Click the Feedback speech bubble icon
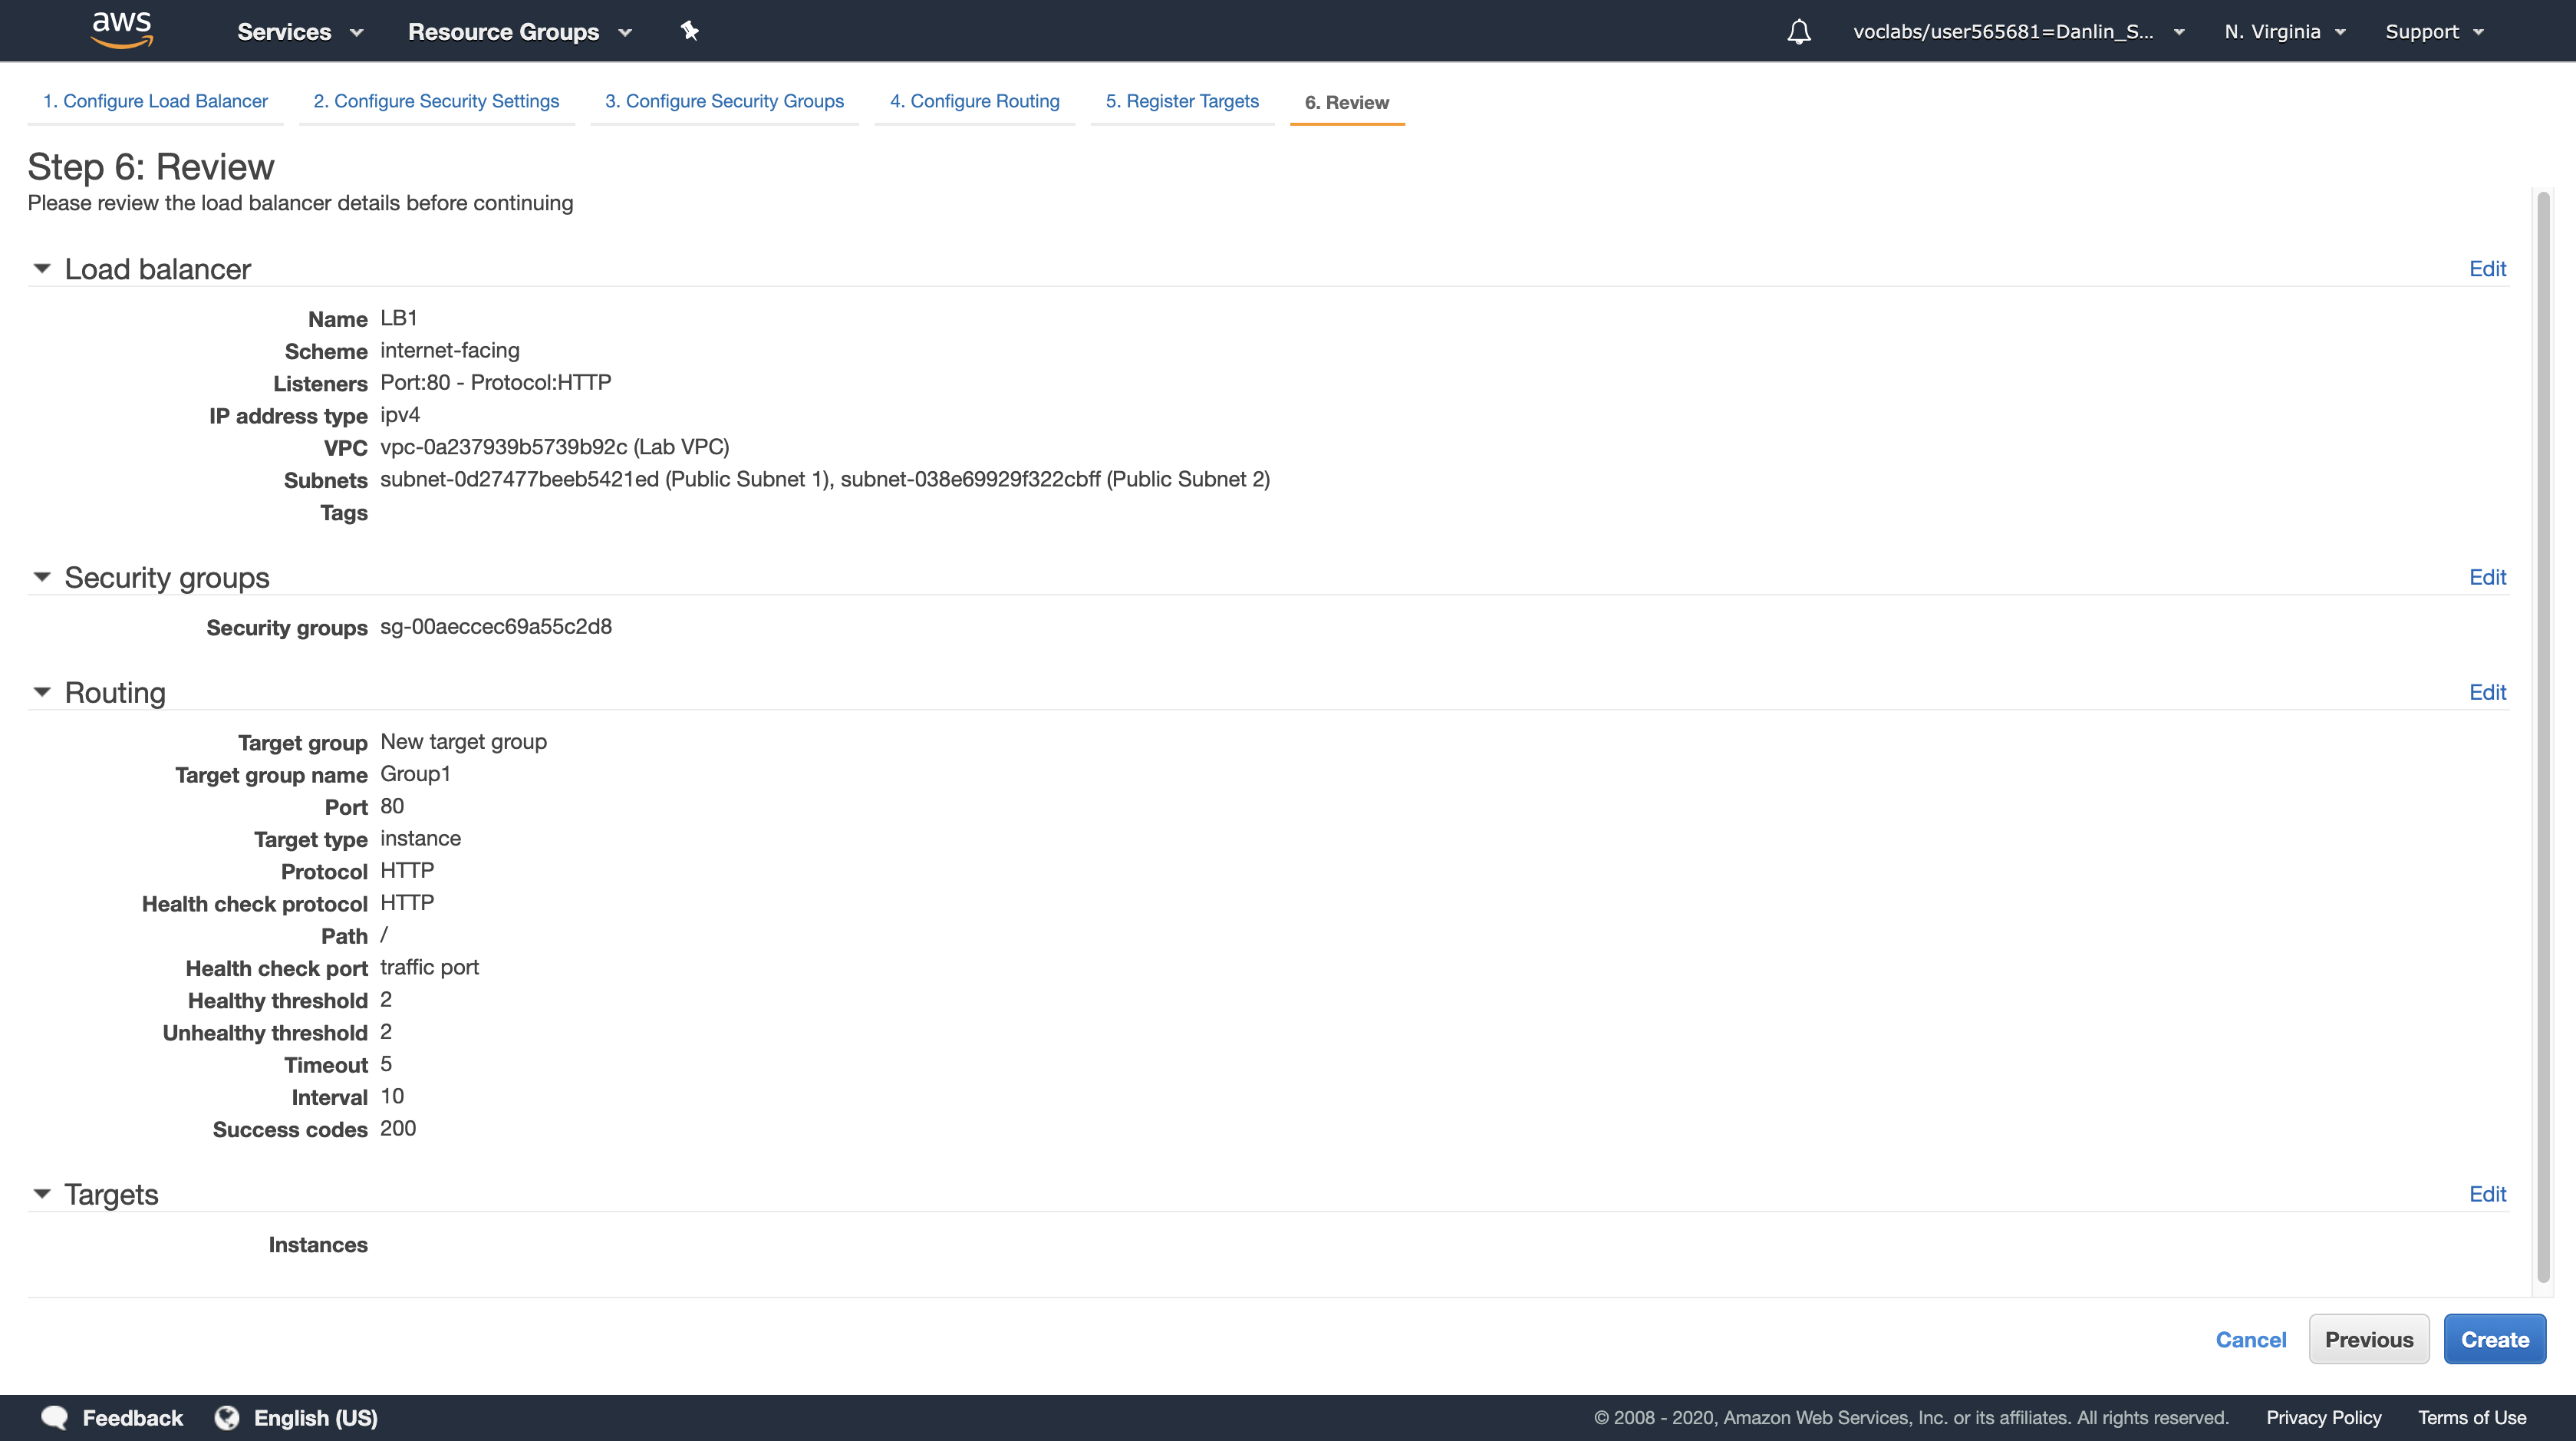The image size is (2576, 1441). pyautogui.click(x=54, y=1417)
